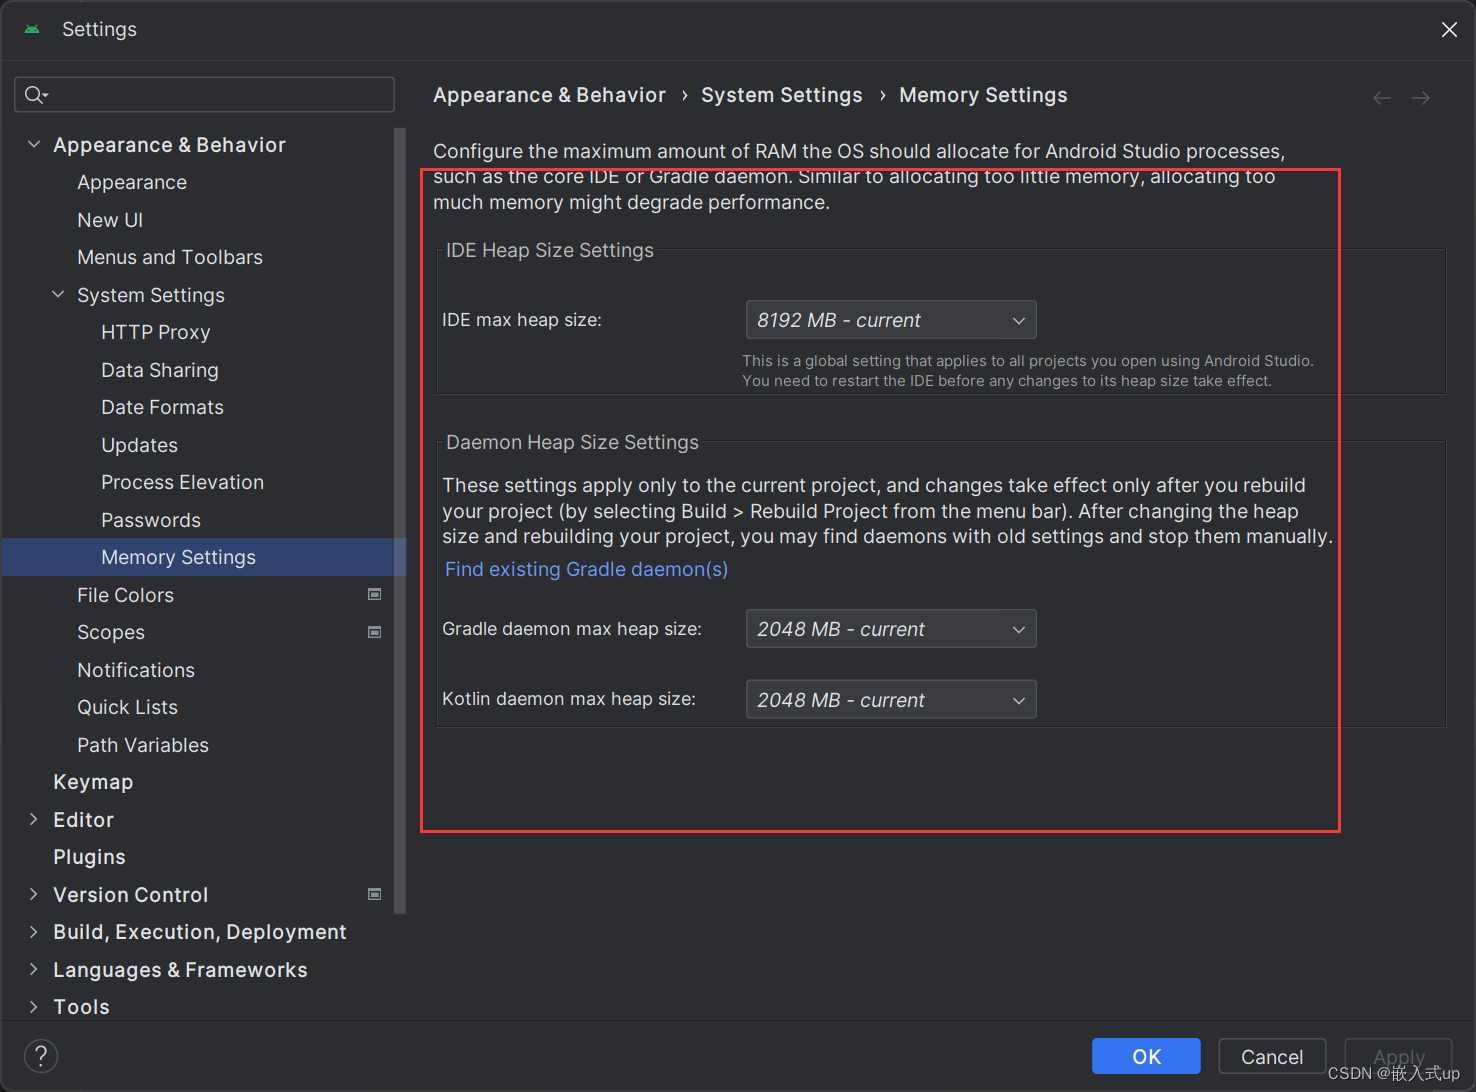Open IDE max heap size dropdown

point(891,320)
